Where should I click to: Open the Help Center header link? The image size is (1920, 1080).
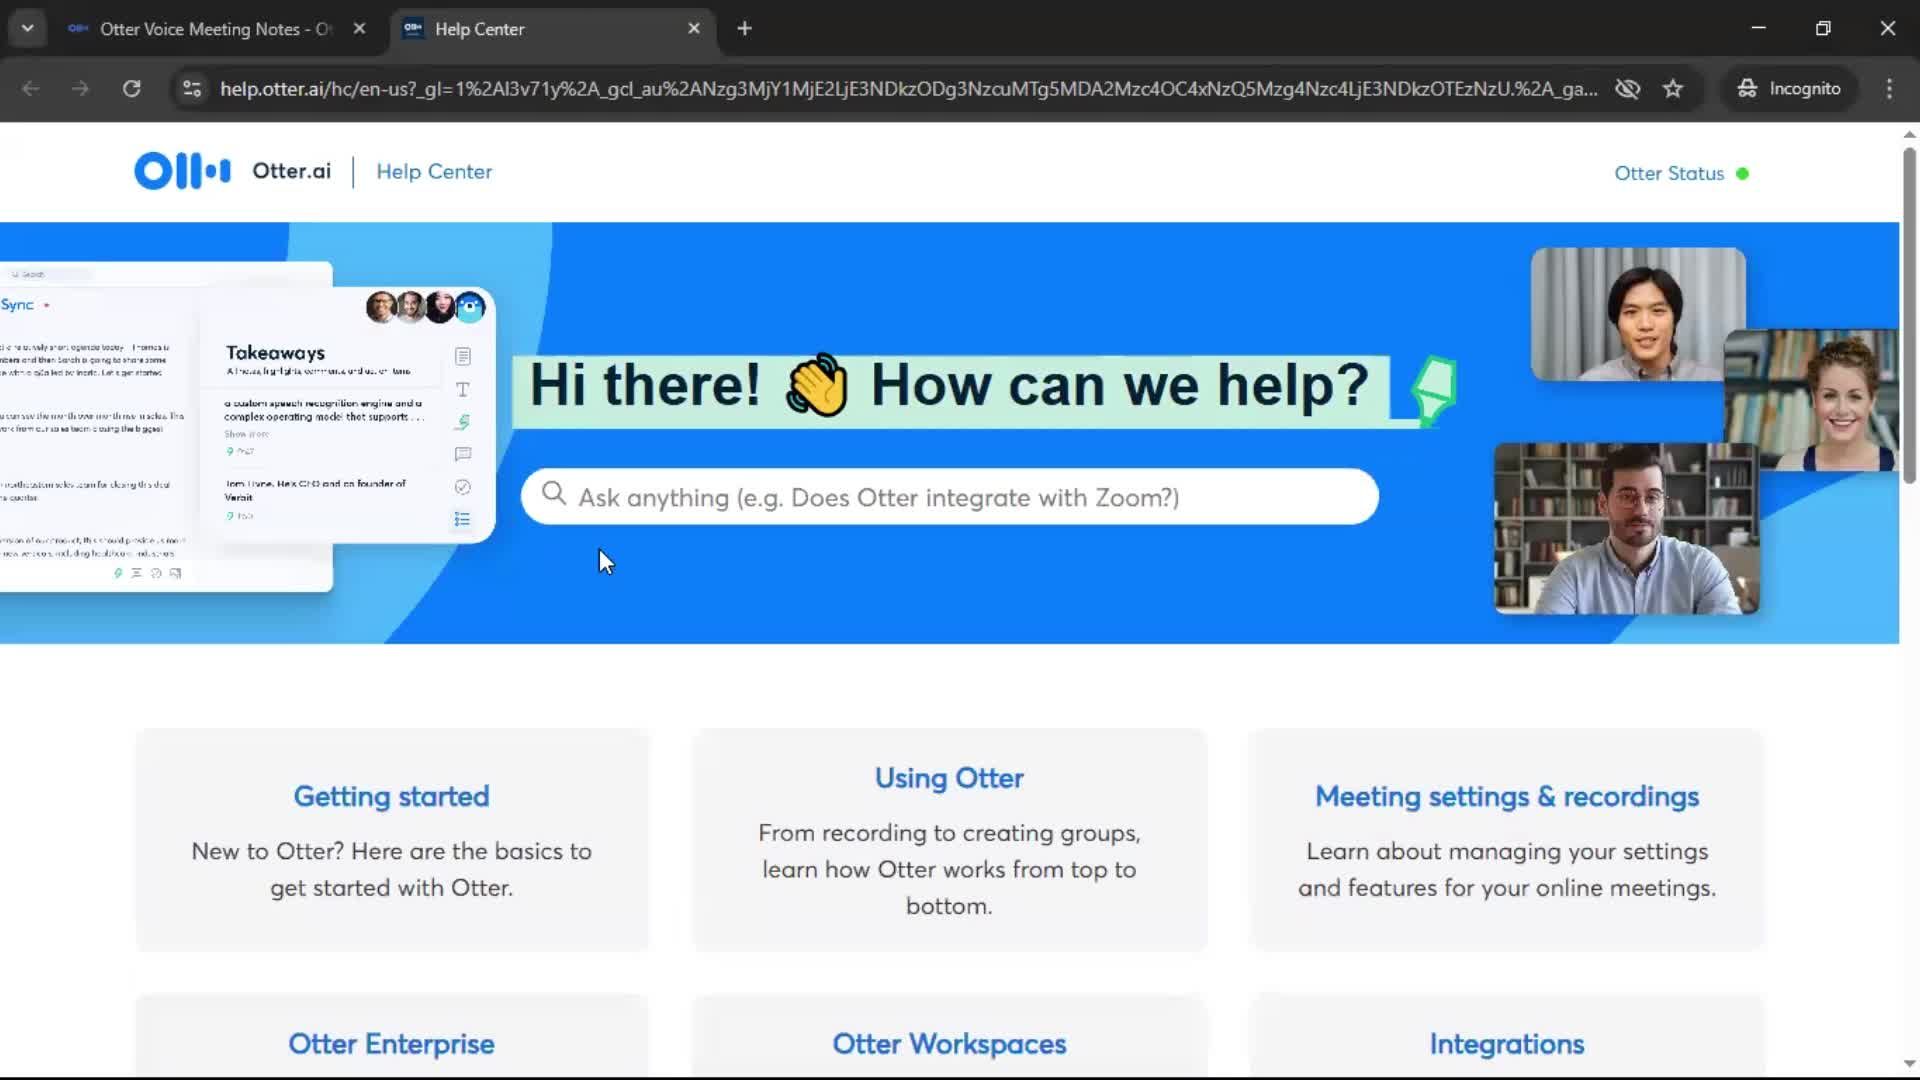pyautogui.click(x=434, y=171)
